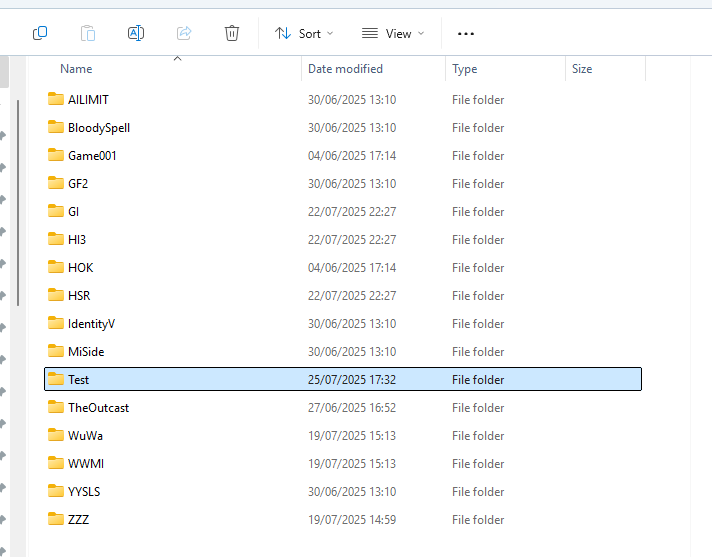The width and height of the screenshot is (712, 557).
Task: Select the TheOutcast folder icon
Action: pos(56,407)
